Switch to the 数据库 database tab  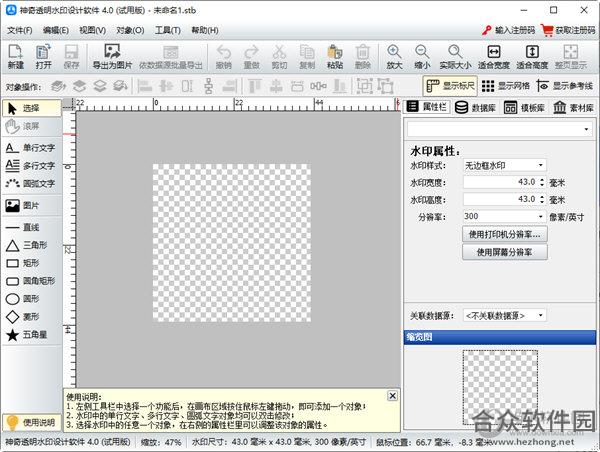[x=475, y=108]
